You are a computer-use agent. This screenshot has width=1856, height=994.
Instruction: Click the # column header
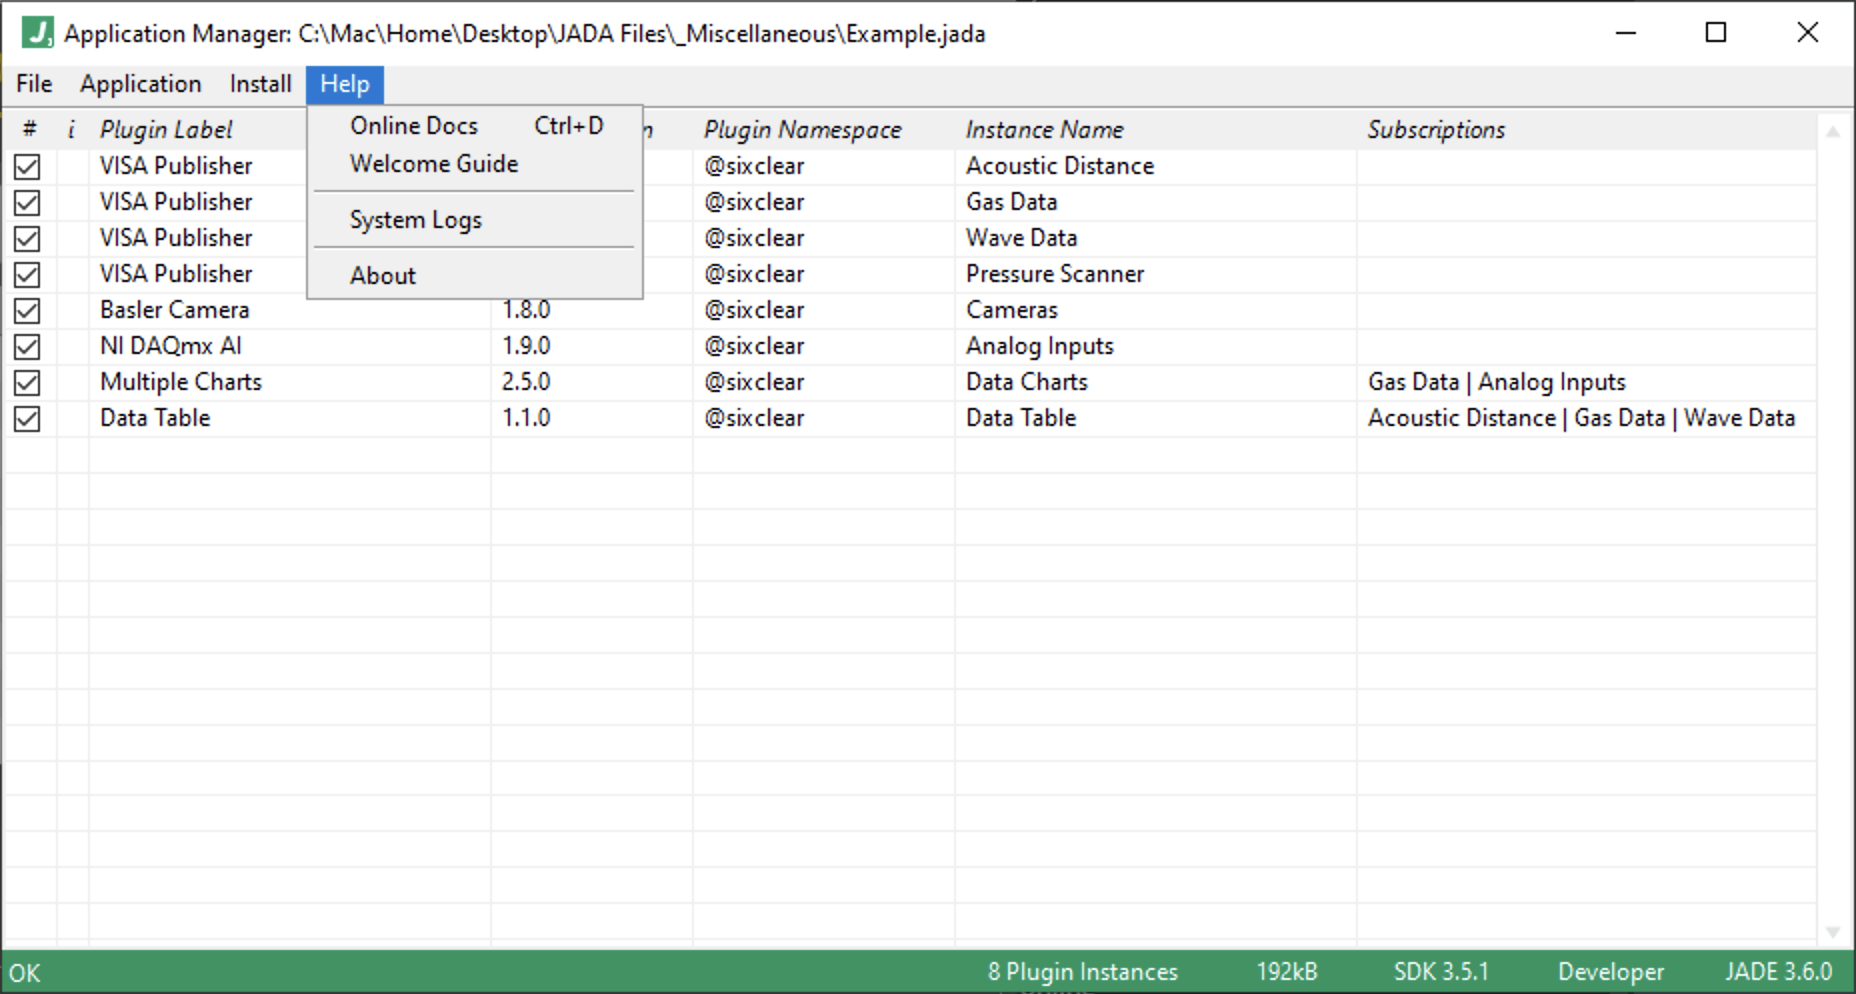pyautogui.click(x=30, y=130)
